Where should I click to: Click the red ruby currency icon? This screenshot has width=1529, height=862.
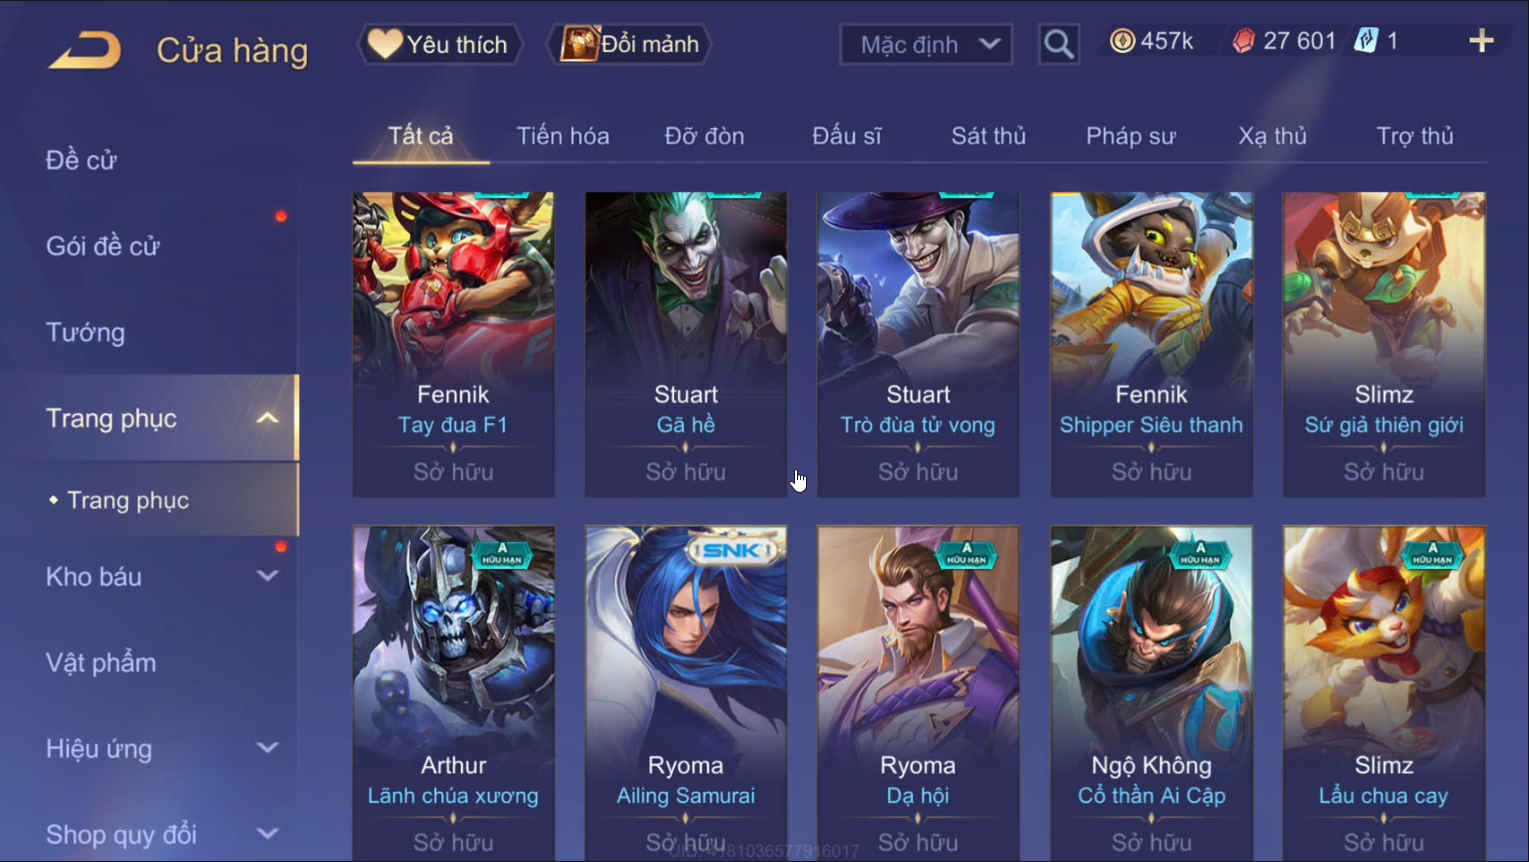coord(1243,41)
